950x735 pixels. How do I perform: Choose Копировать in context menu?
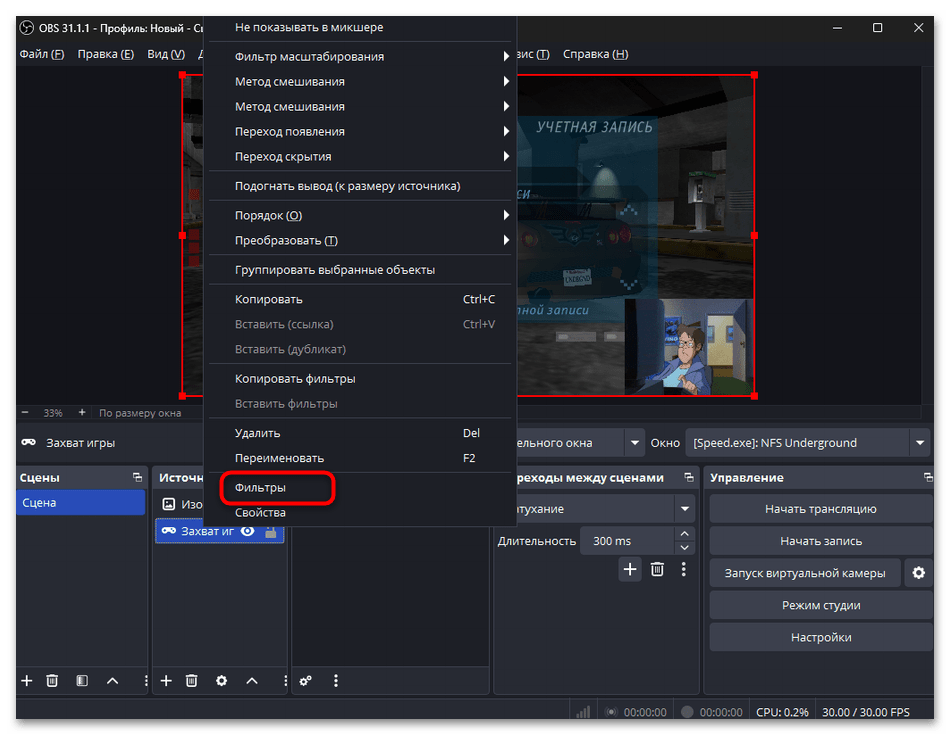click(360, 299)
